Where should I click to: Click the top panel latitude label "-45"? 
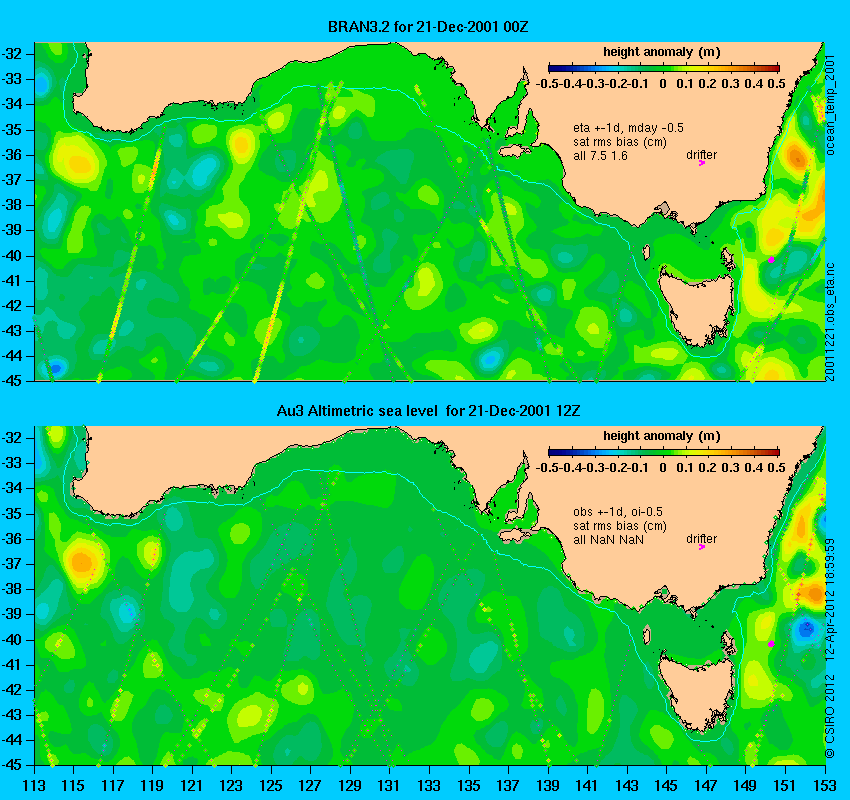11,381
